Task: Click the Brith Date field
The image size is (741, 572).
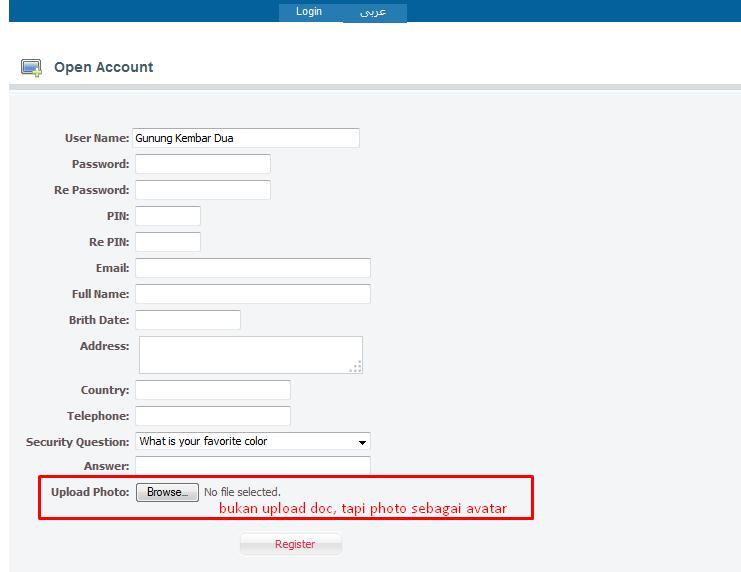Action: pyautogui.click(x=188, y=320)
